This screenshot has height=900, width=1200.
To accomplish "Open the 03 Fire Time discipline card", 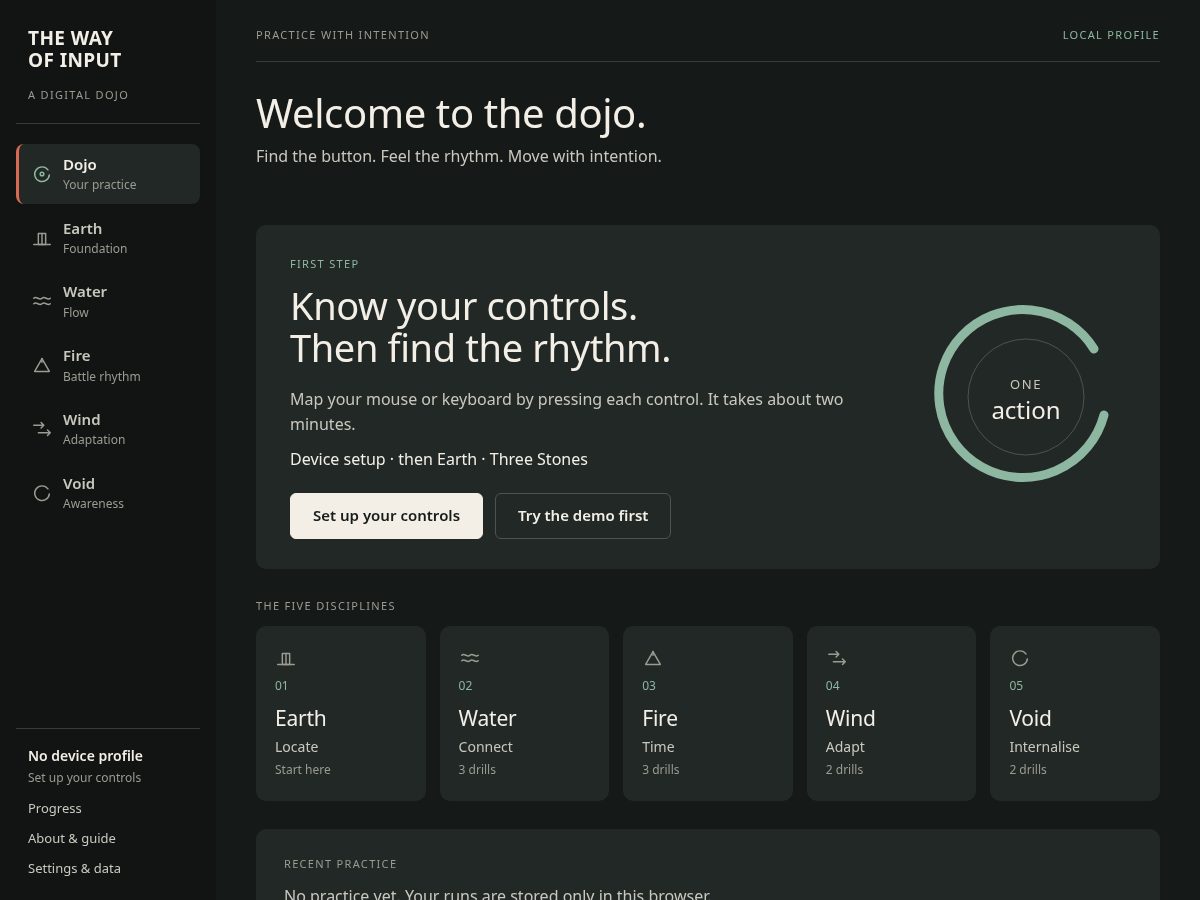I will tap(708, 714).
